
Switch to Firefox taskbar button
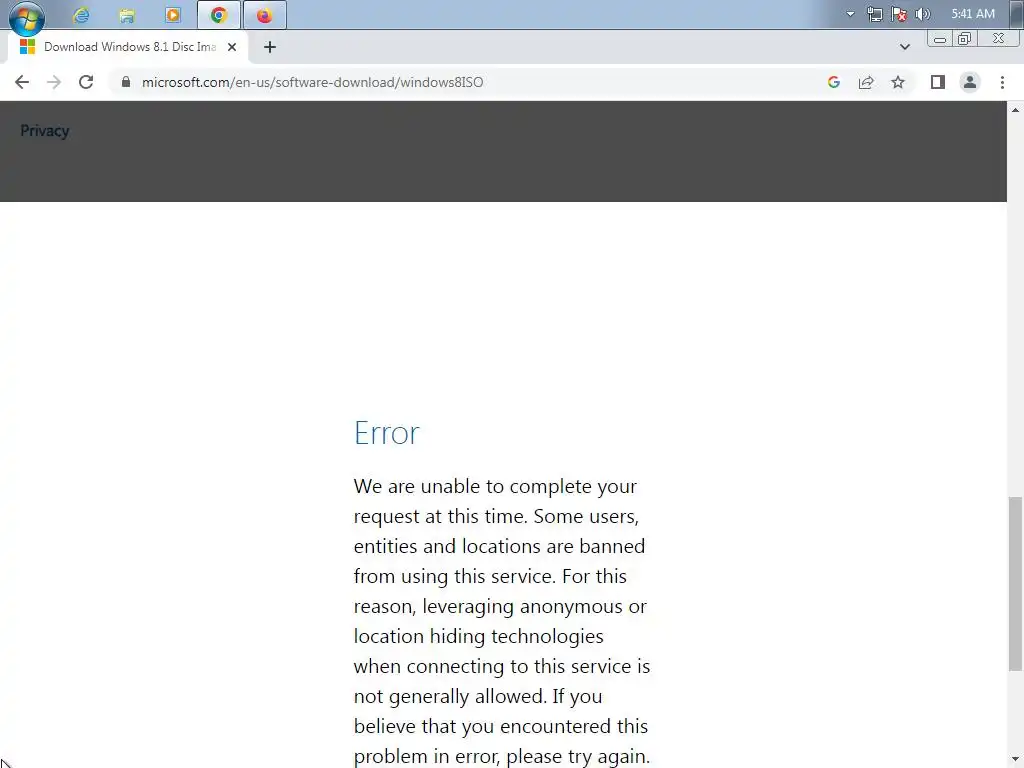click(264, 15)
